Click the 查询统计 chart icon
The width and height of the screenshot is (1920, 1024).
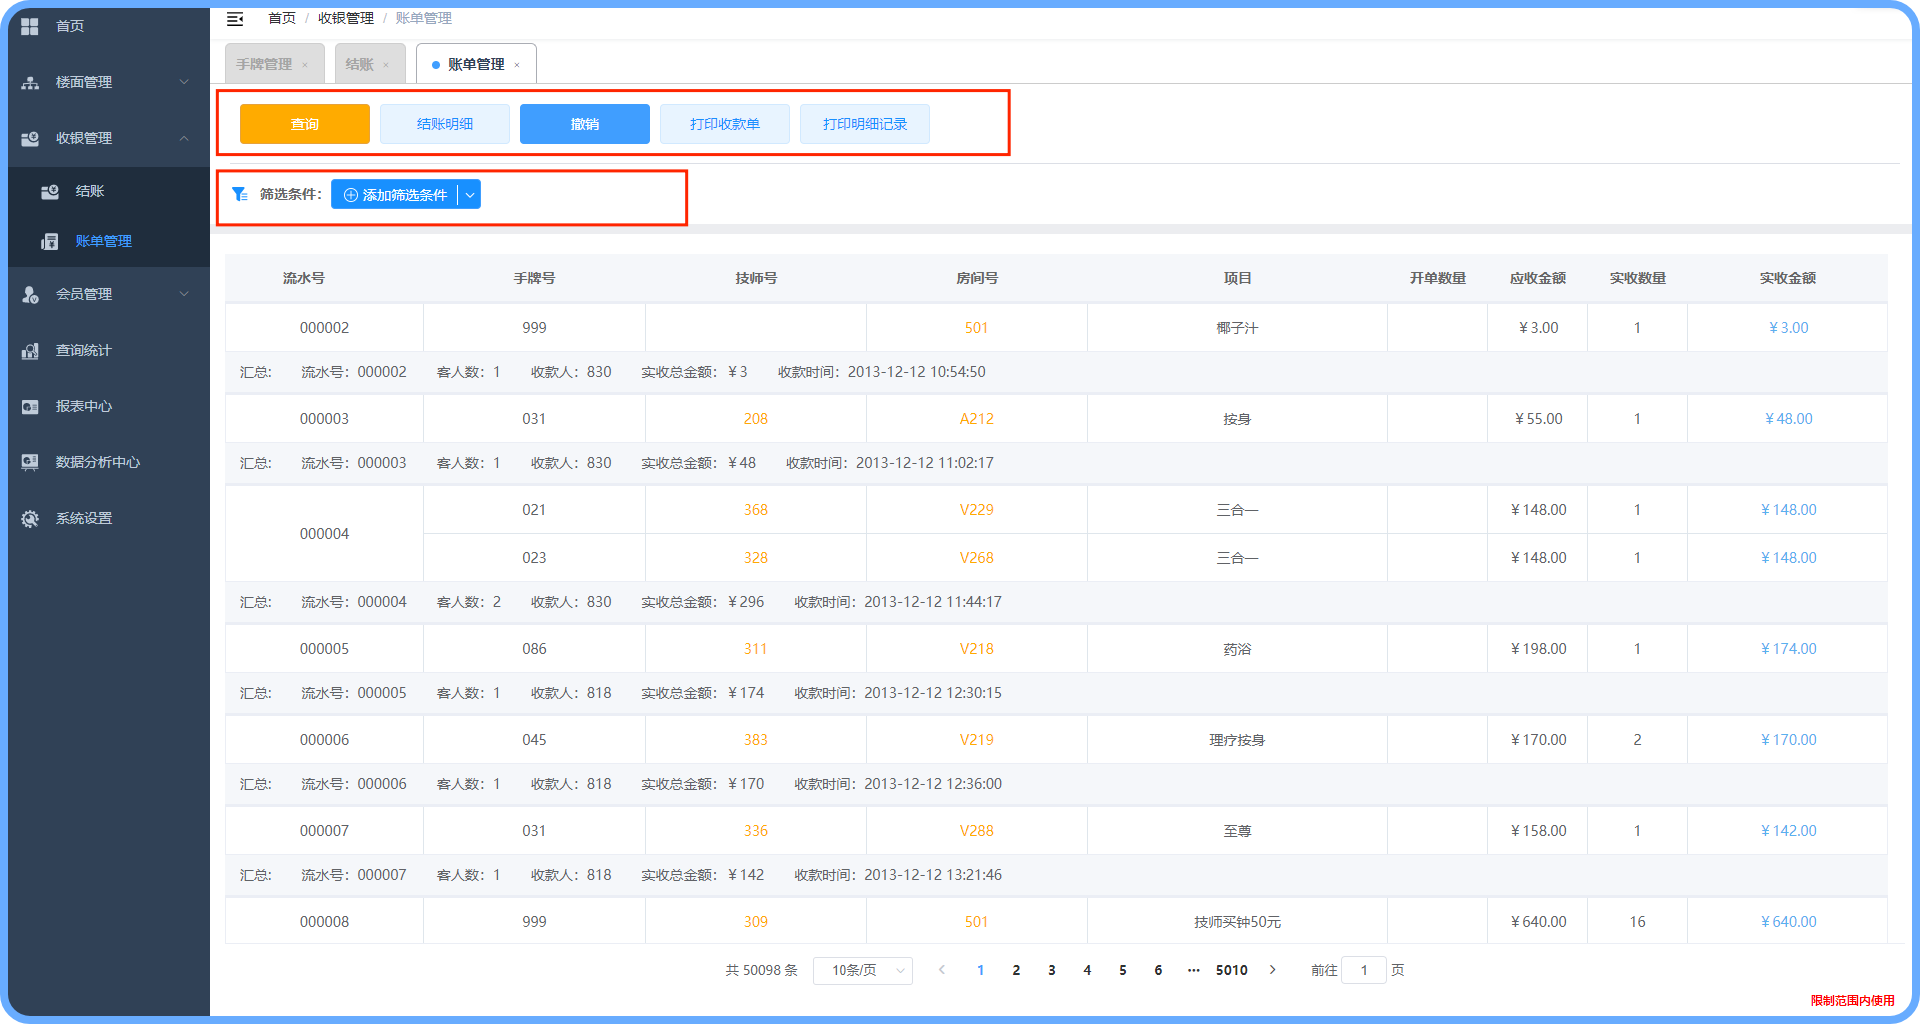[30, 350]
